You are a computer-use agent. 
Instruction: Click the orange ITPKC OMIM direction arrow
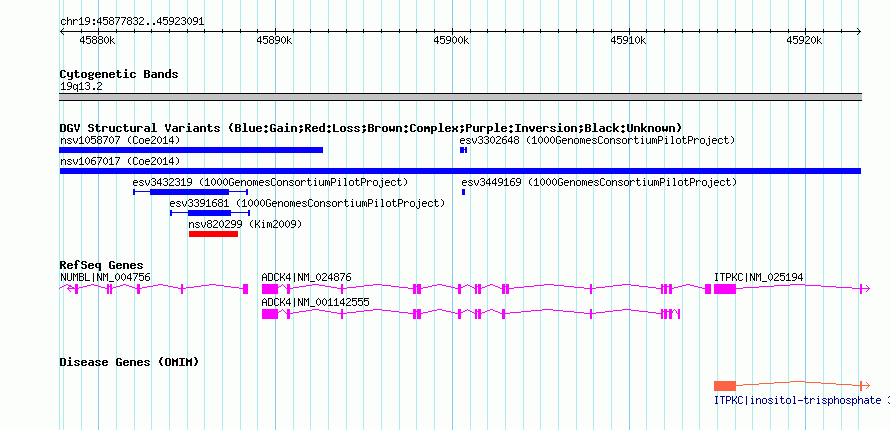[x=866, y=386]
